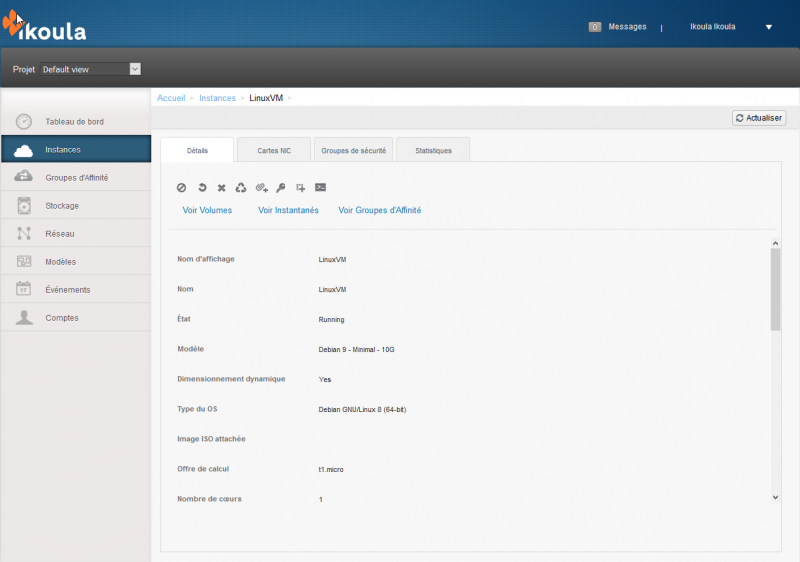
Task: Click the Running state value
Action: click(x=331, y=320)
